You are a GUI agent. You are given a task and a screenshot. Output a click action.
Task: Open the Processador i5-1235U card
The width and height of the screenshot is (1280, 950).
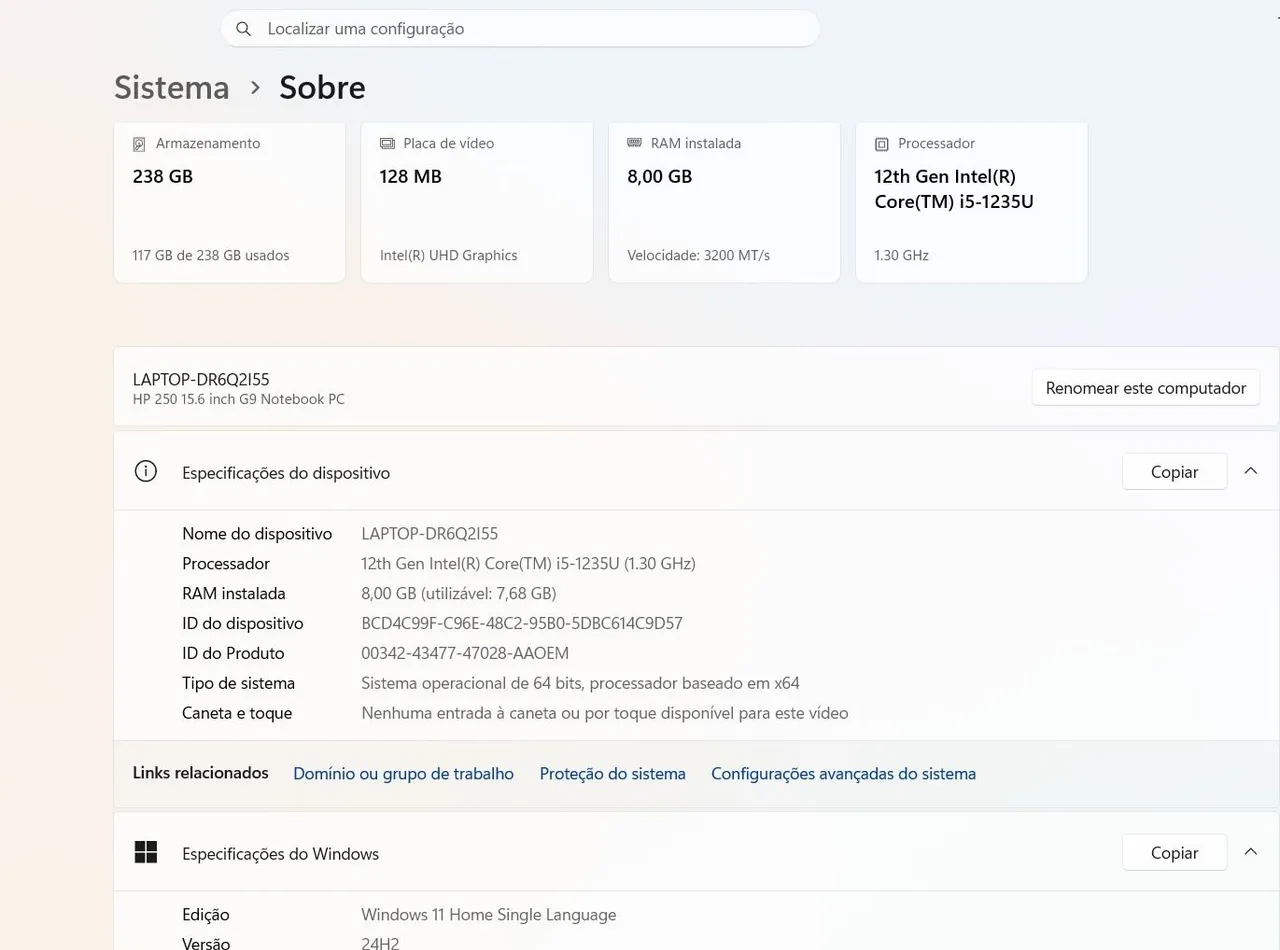tap(972, 202)
